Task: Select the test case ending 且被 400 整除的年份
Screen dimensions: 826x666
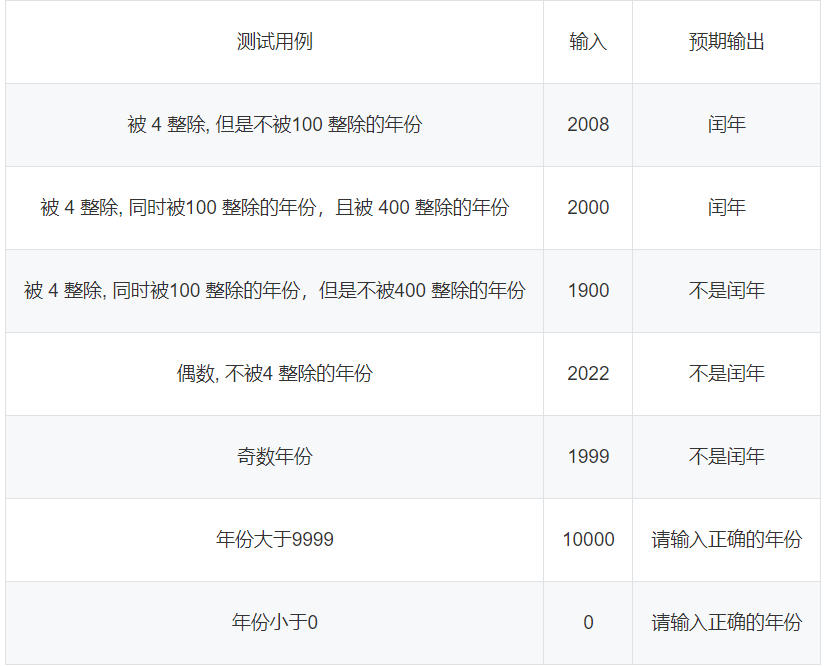Action: coord(274,208)
